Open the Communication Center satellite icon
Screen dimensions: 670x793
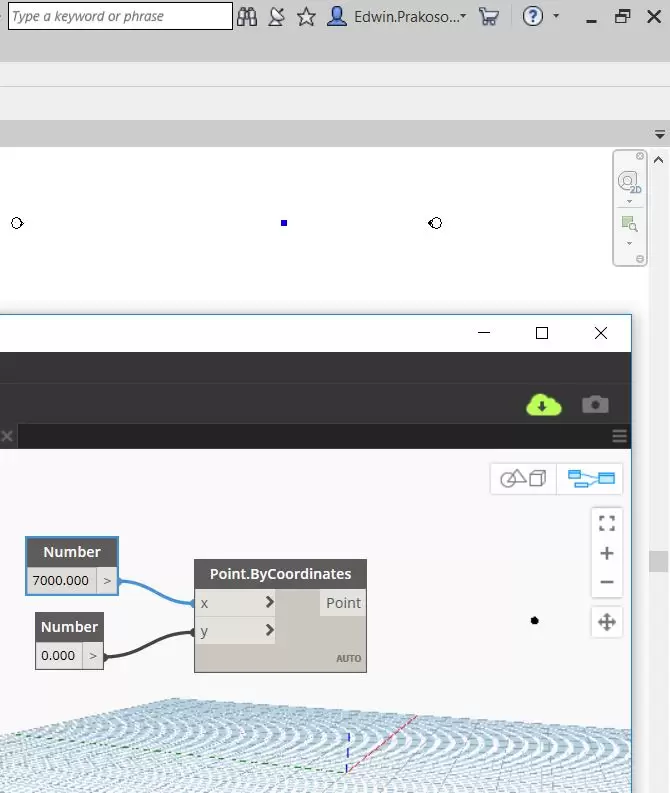point(277,16)
